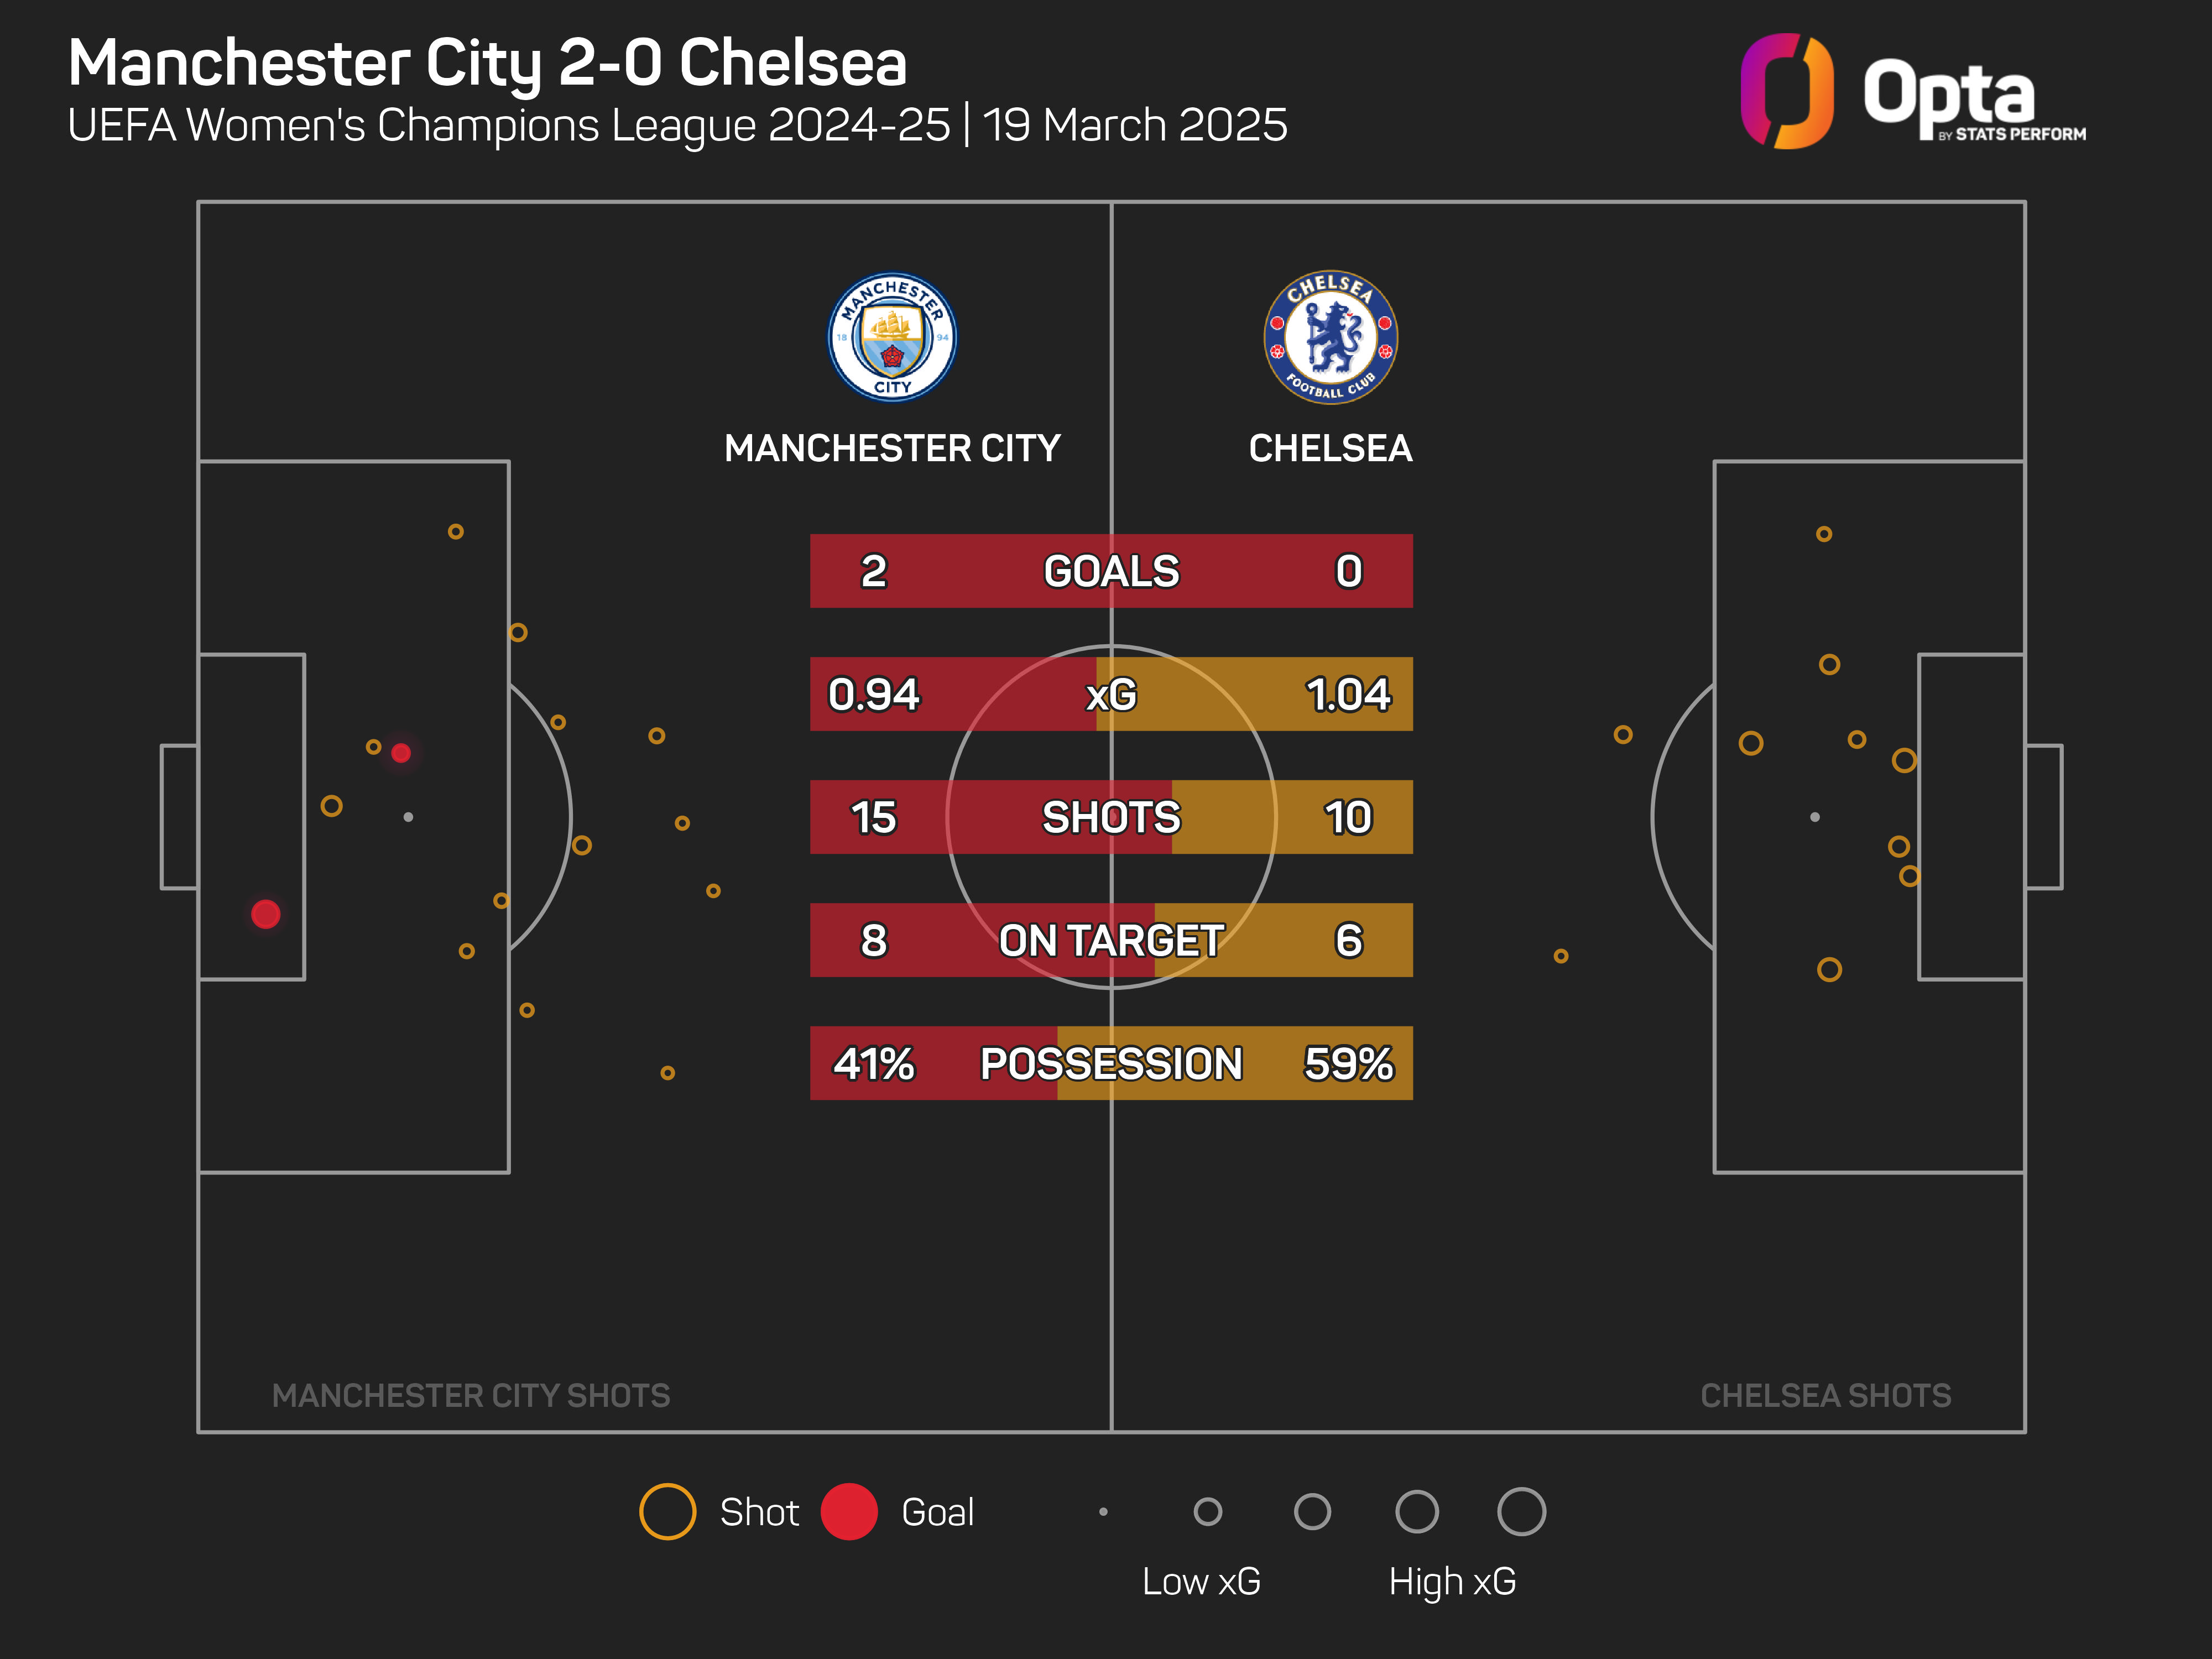Click the smallest xG legend dot
The image size is (2212, 1659).
tap(1103, 1511)
